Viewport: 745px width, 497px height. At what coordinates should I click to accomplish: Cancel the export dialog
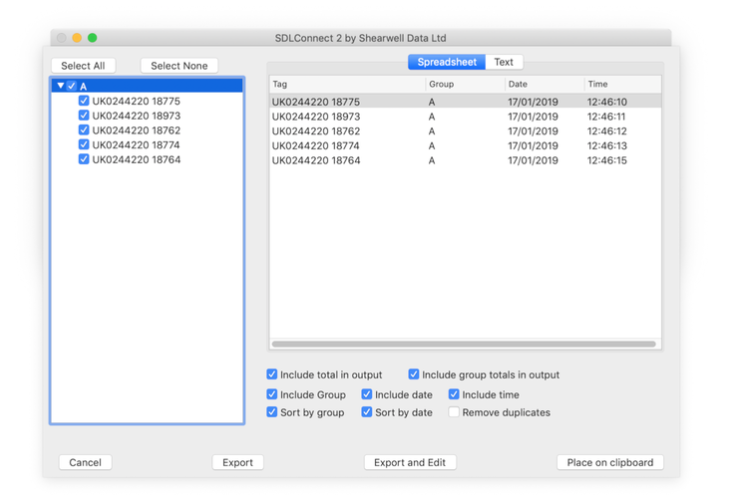click(85, 462)
